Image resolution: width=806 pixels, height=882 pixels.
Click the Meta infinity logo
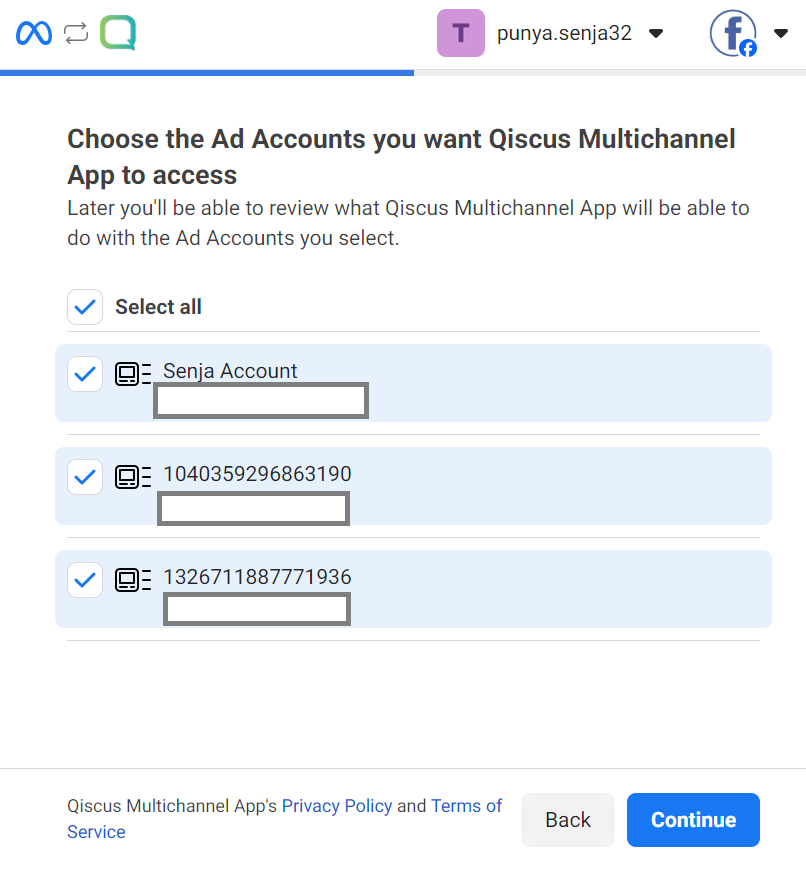[x=34, y=33]
